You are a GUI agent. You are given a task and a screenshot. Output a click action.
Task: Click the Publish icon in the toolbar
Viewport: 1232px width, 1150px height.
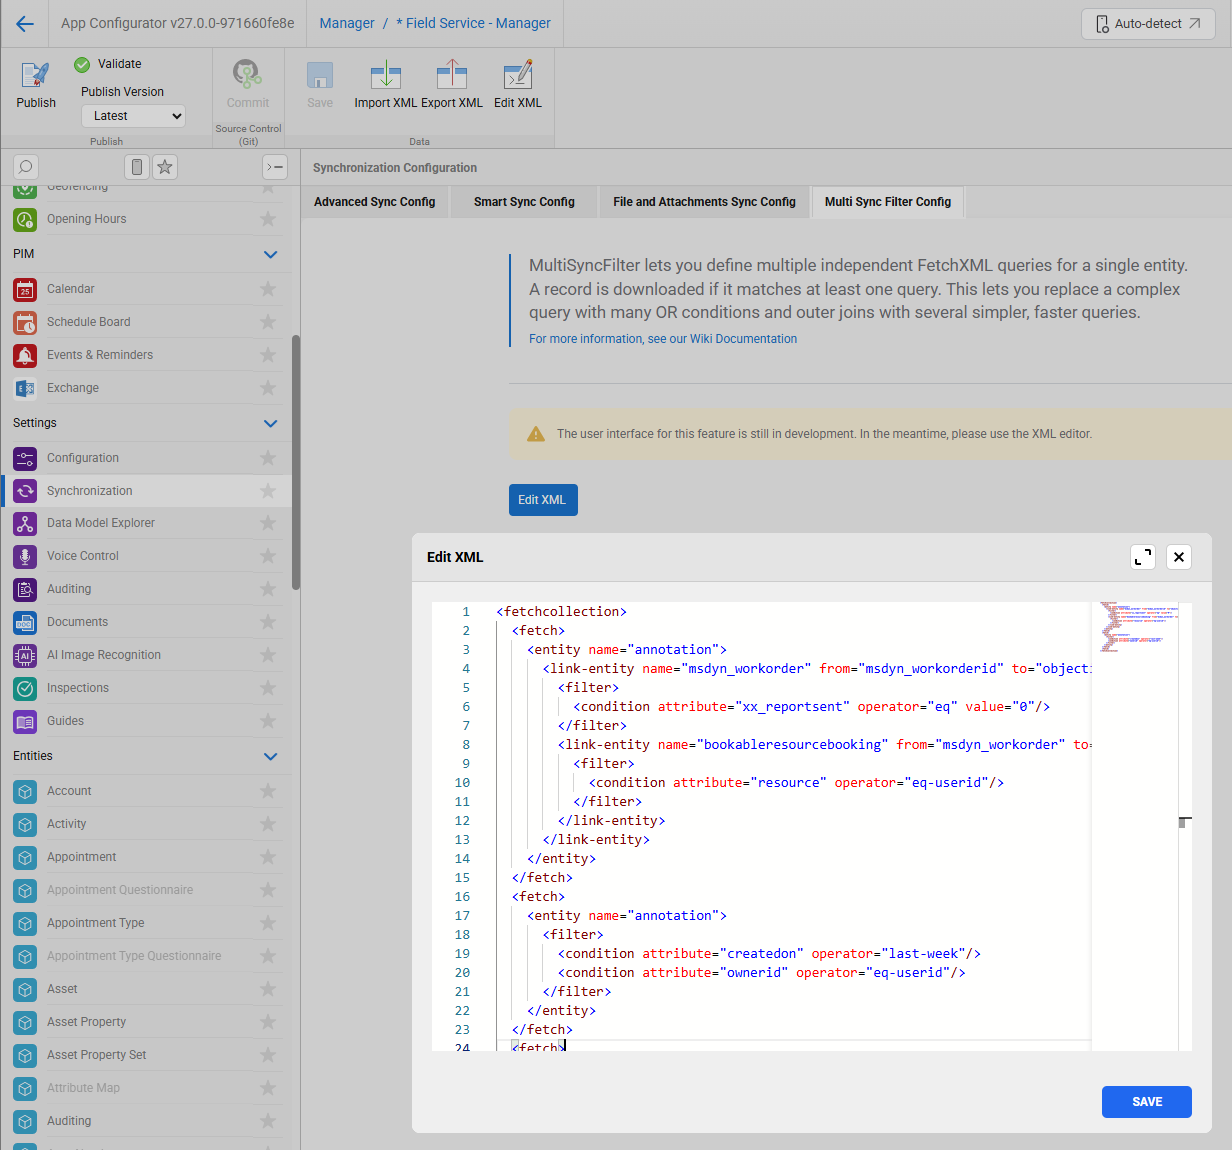click(36, 75)
